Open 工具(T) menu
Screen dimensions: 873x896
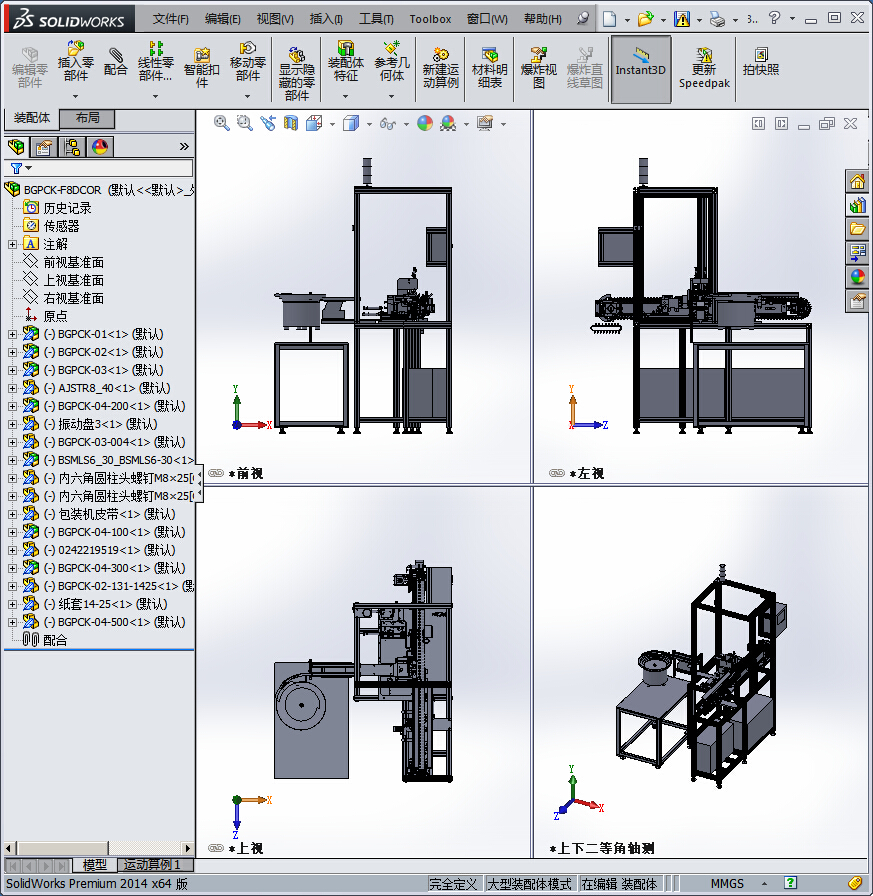(x=376, y=19)
